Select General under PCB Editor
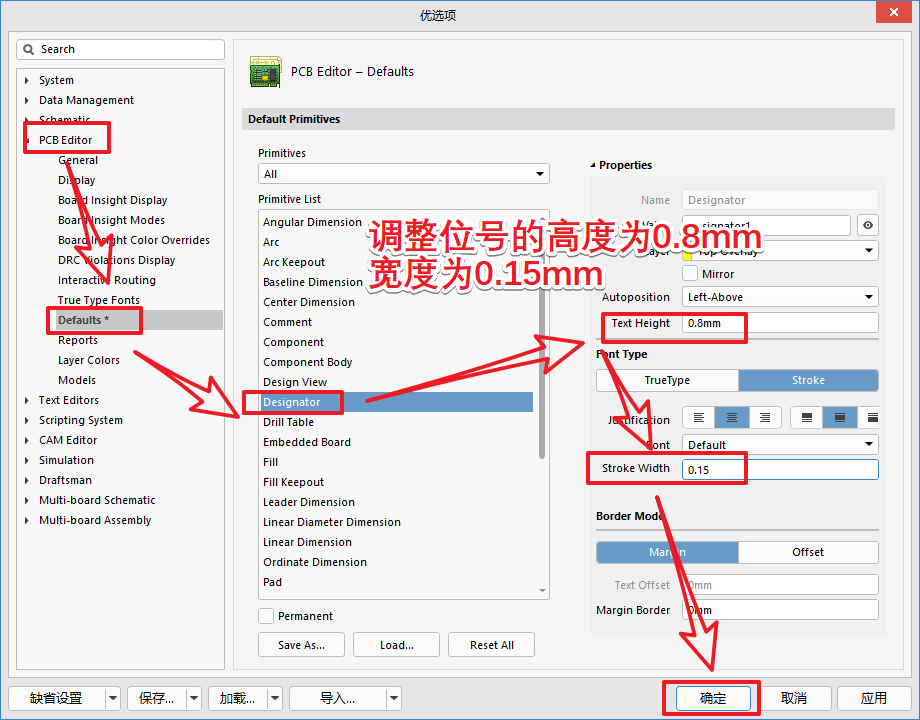920x720 pixels. (78, 160)
